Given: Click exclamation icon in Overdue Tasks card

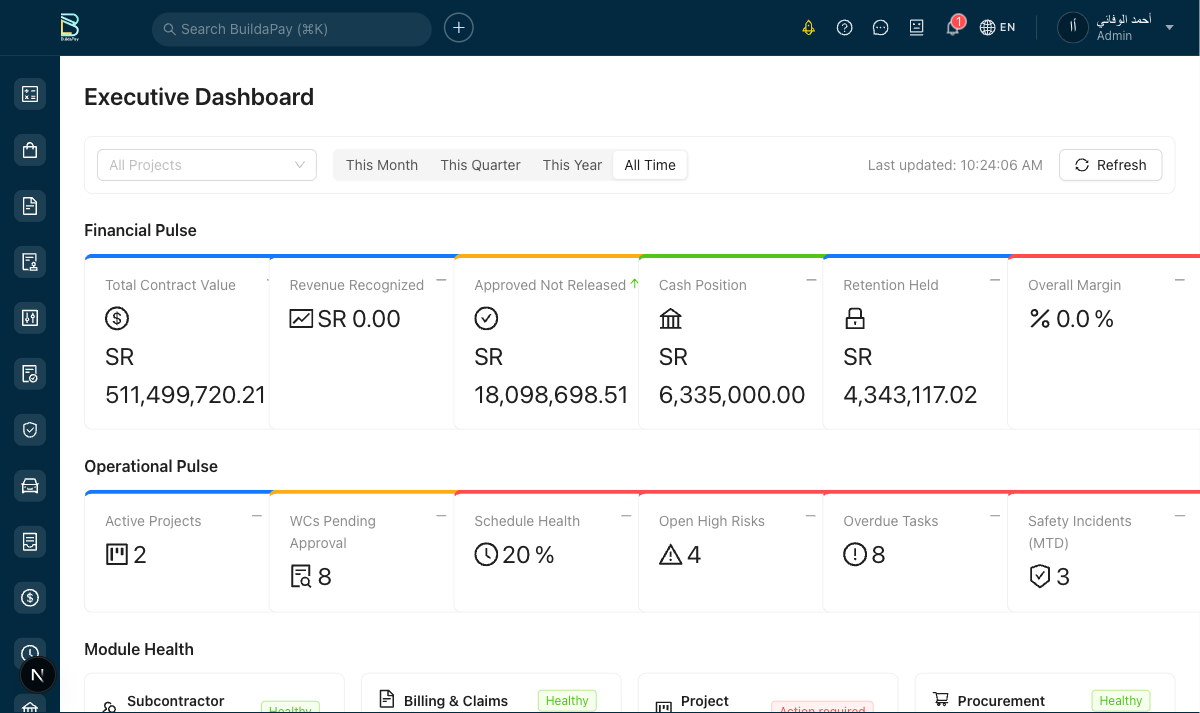Looking at the screenshot, I should pyautogui.click(x=855, y=554).
